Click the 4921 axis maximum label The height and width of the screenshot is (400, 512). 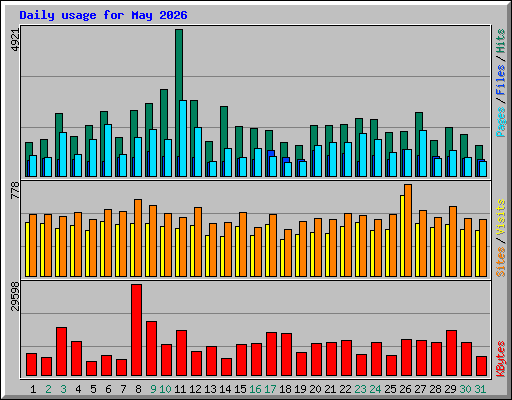point(15,40)
